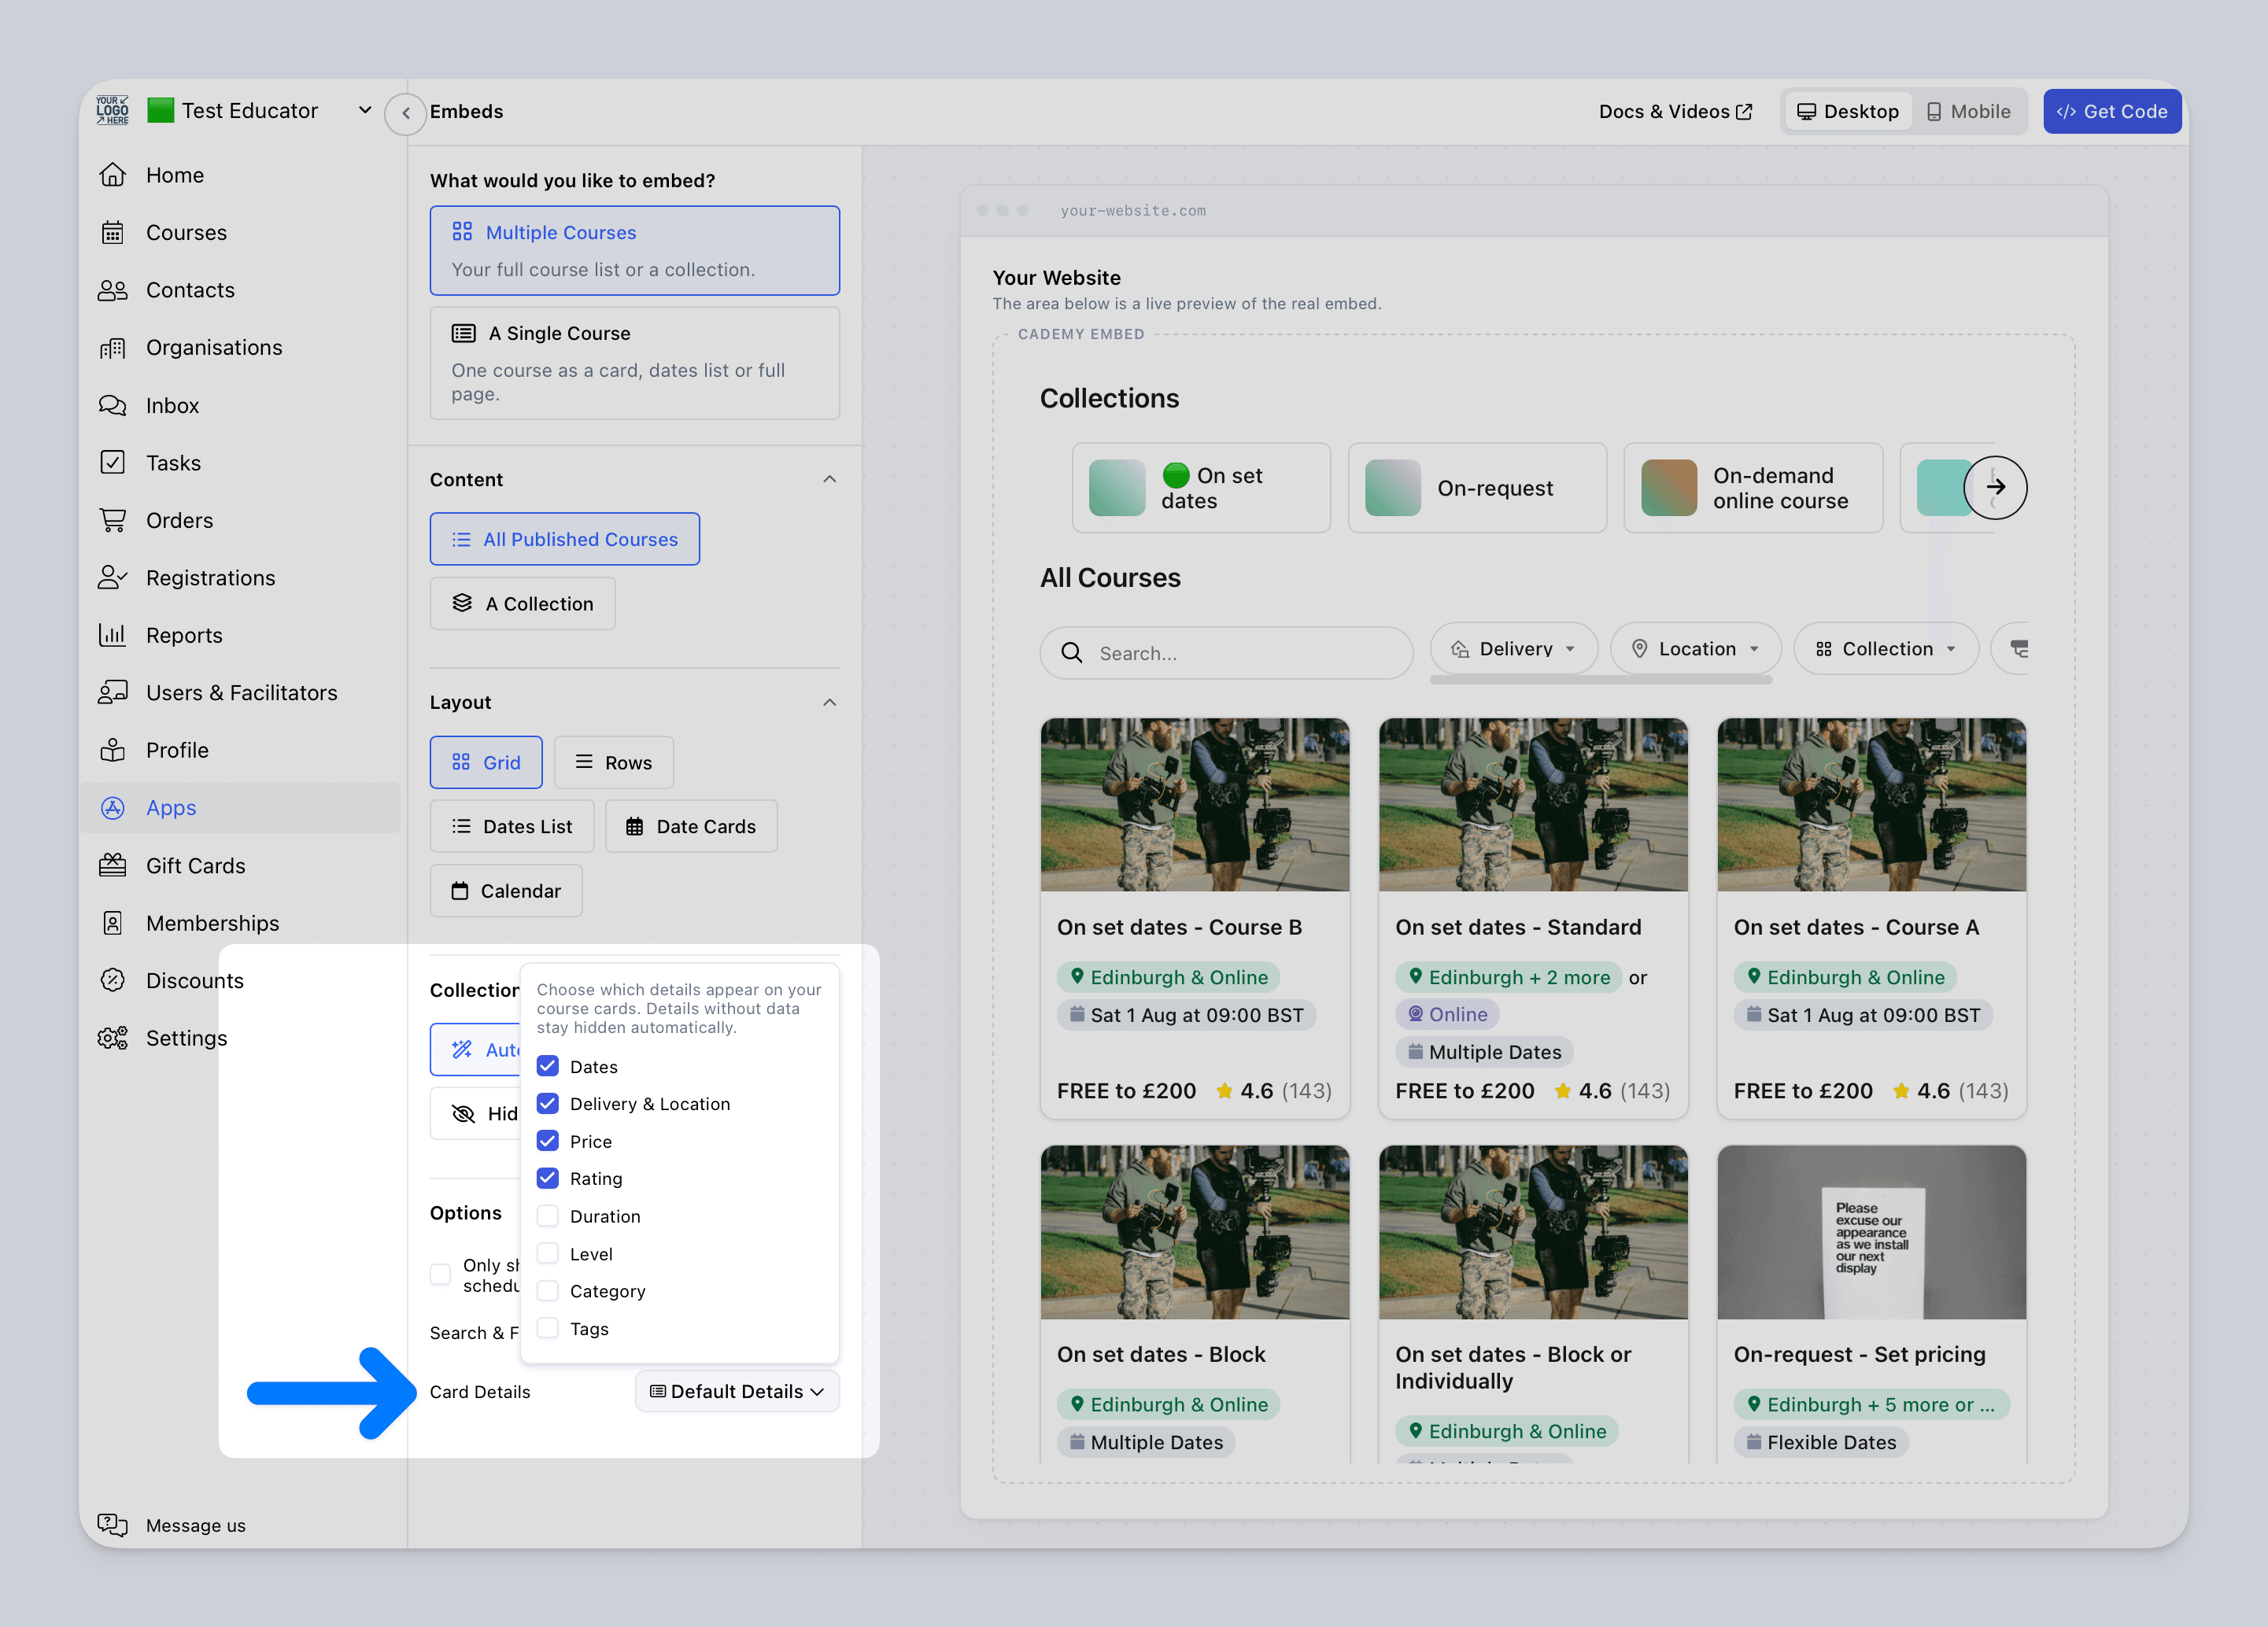Choose Multiple Courses embed option

tap(634, 250)
